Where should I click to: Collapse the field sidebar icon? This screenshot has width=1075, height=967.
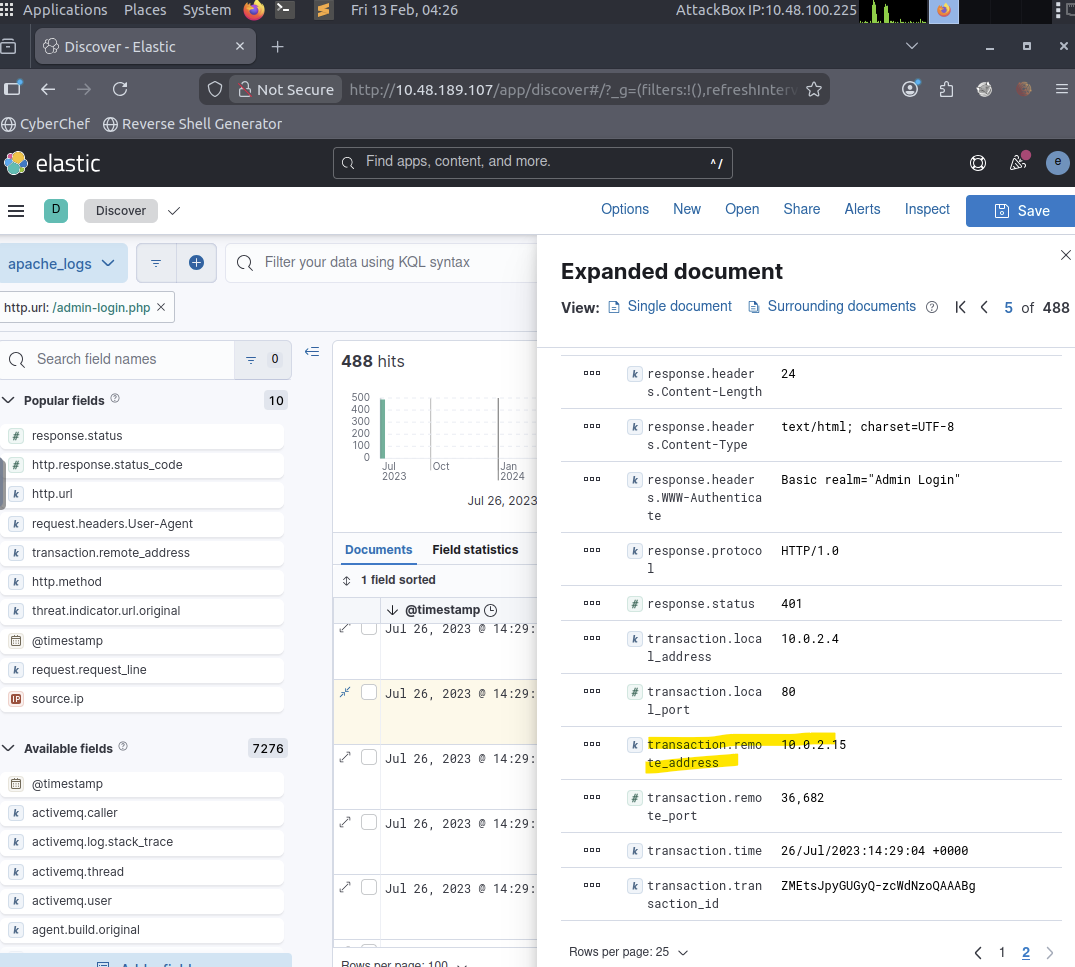click(x=312, y=352)
